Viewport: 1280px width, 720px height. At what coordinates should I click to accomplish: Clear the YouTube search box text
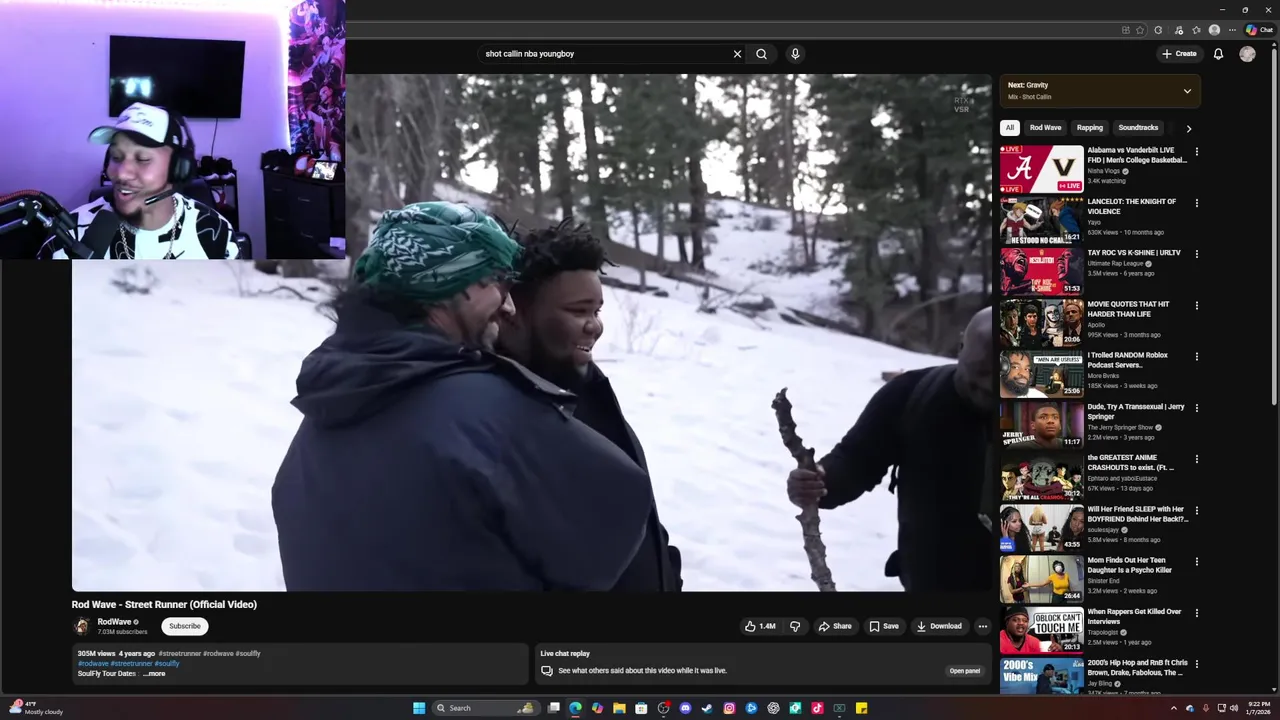[x=737, y=54]
